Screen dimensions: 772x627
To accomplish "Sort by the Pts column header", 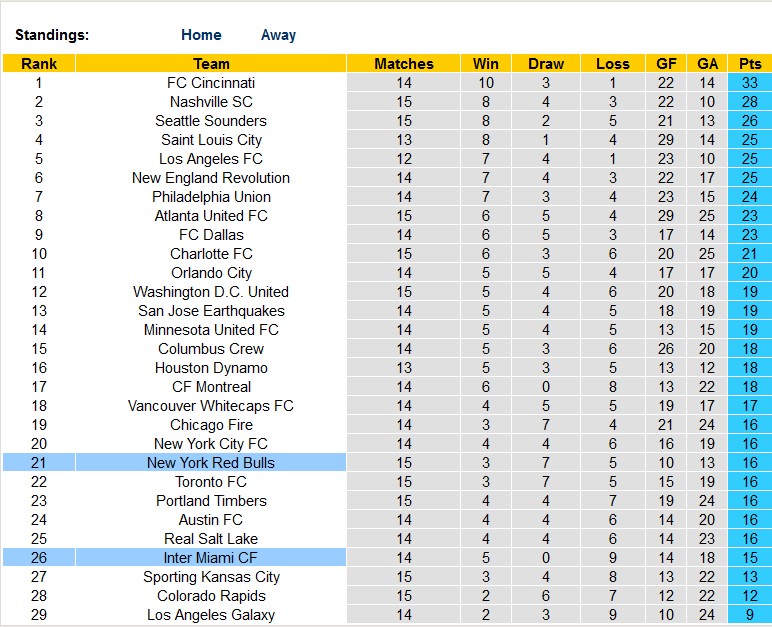I will 750,64.
